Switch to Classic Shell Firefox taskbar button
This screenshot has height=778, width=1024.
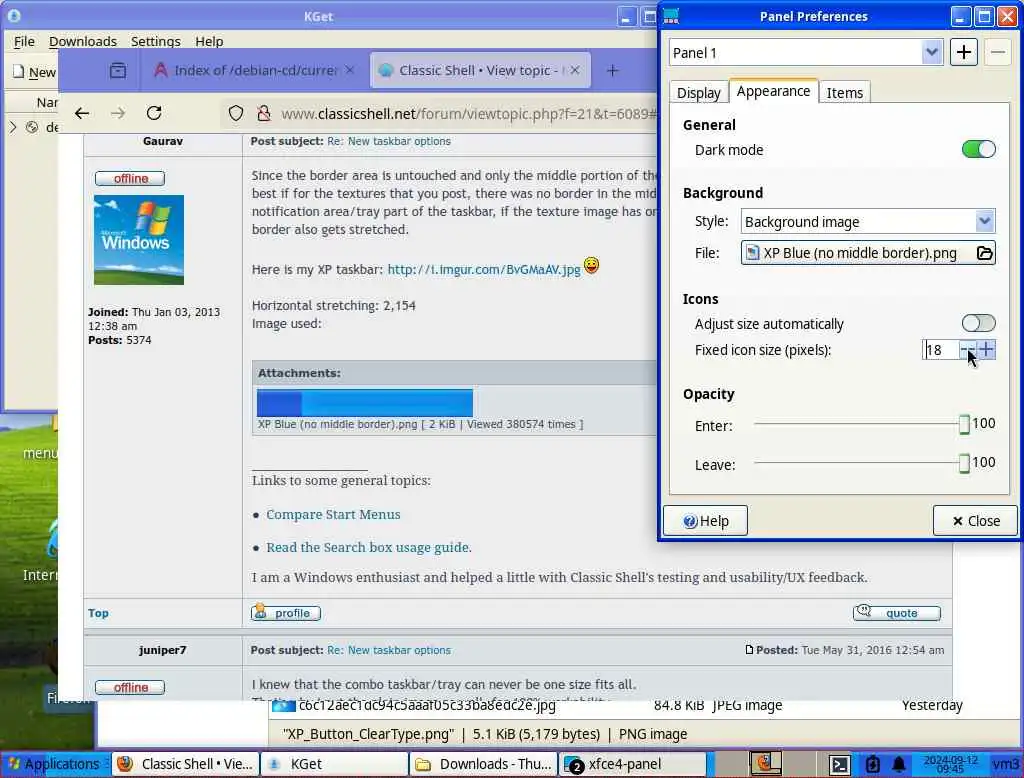coord(186,764)
